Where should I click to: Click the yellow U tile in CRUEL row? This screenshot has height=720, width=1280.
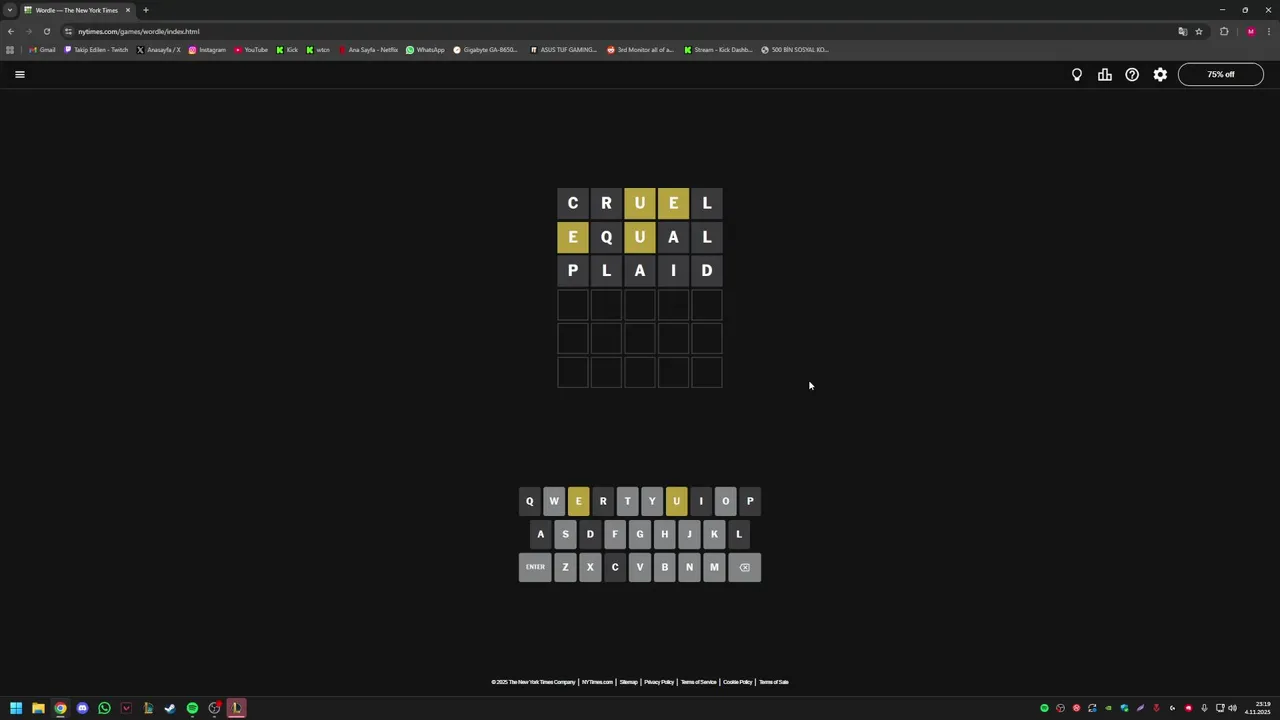pos(640,203)
